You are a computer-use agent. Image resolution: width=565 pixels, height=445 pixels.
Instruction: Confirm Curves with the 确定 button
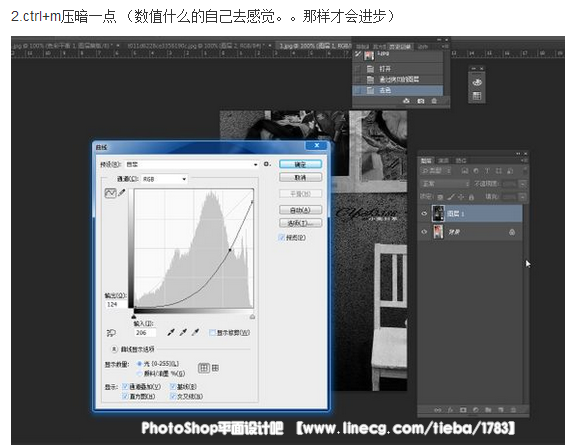click(x=301, y=164)
